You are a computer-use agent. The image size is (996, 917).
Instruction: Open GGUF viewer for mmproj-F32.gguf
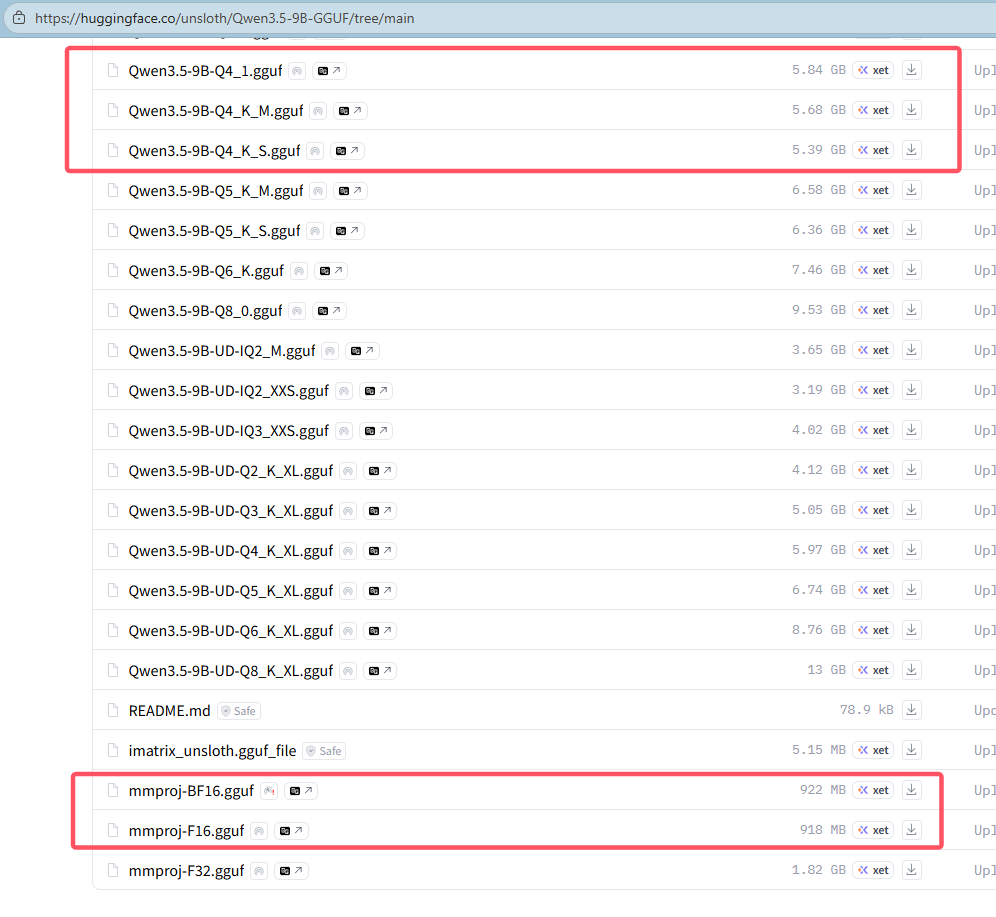(x=292, y=871)
